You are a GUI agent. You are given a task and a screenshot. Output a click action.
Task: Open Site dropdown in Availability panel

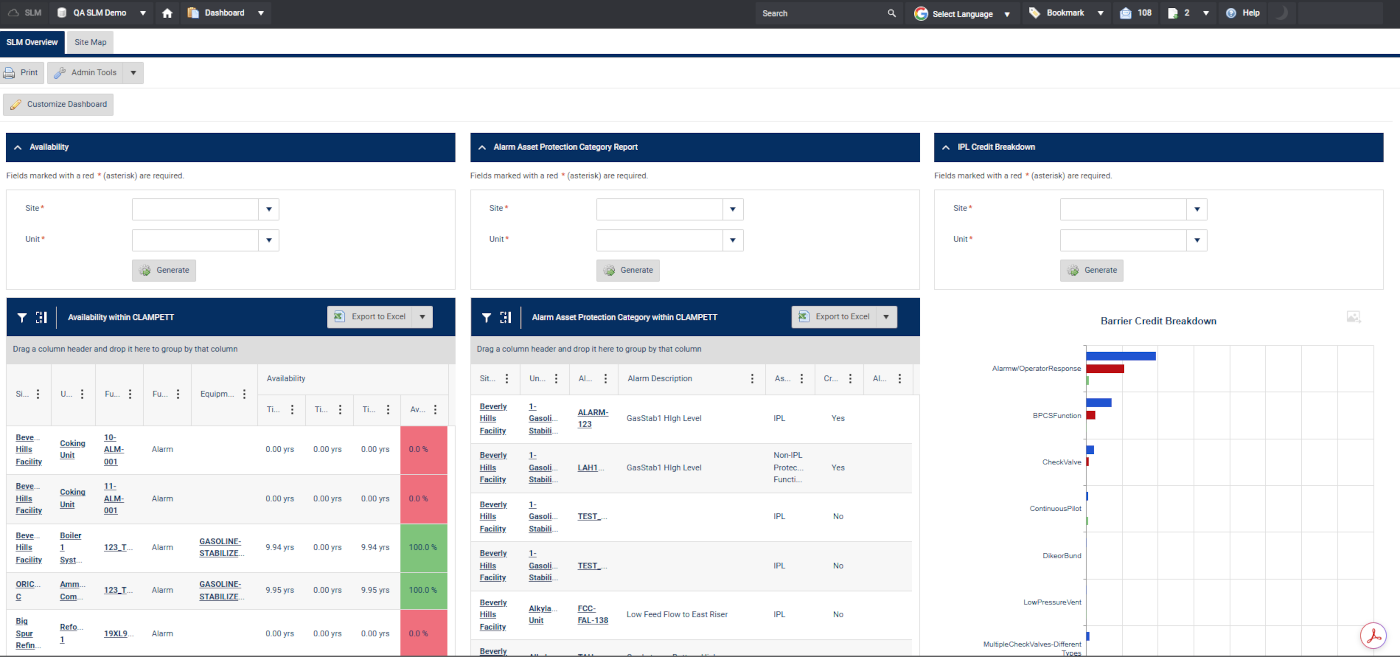(268, 209)
